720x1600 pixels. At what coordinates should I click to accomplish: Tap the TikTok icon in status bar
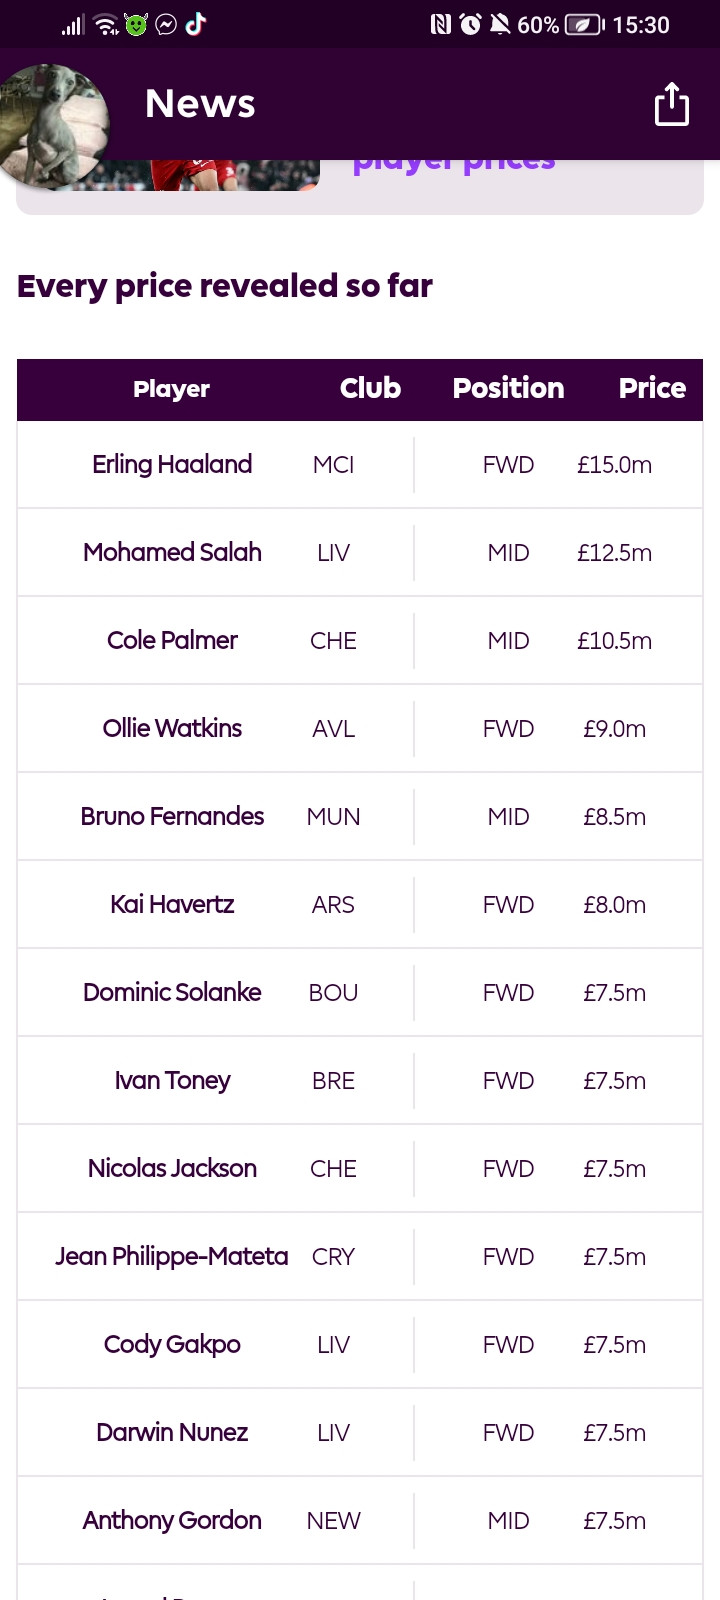coord(196,24)
